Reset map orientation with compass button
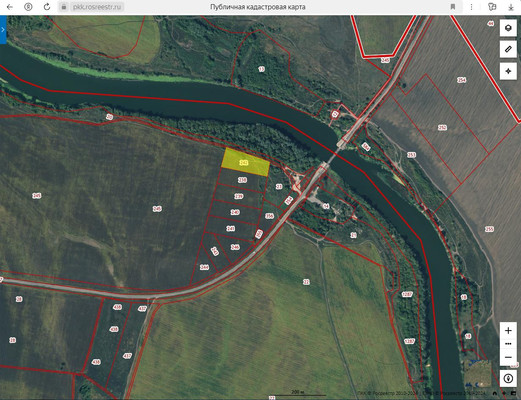Viewport: 521px width, 400px height. pyautogui.click(x=508, y=378)
